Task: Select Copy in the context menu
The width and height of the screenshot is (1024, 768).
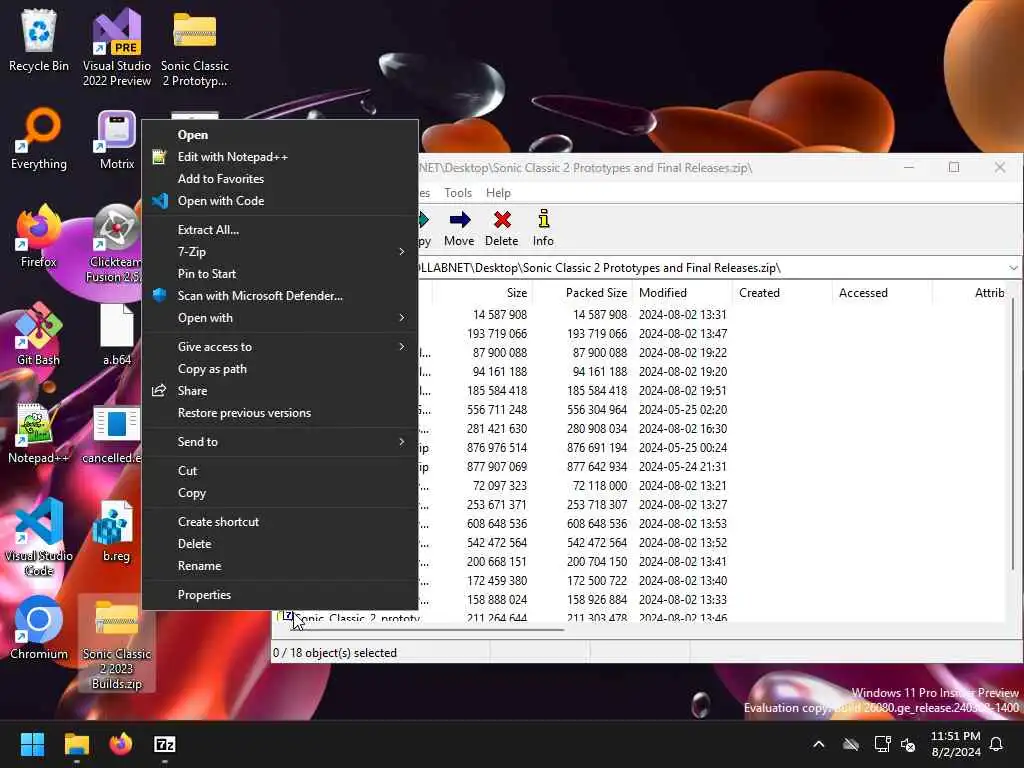Action: click(280, 493)
